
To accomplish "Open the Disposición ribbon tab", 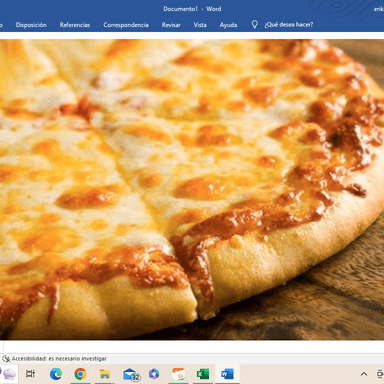I will tap(31, 25).
